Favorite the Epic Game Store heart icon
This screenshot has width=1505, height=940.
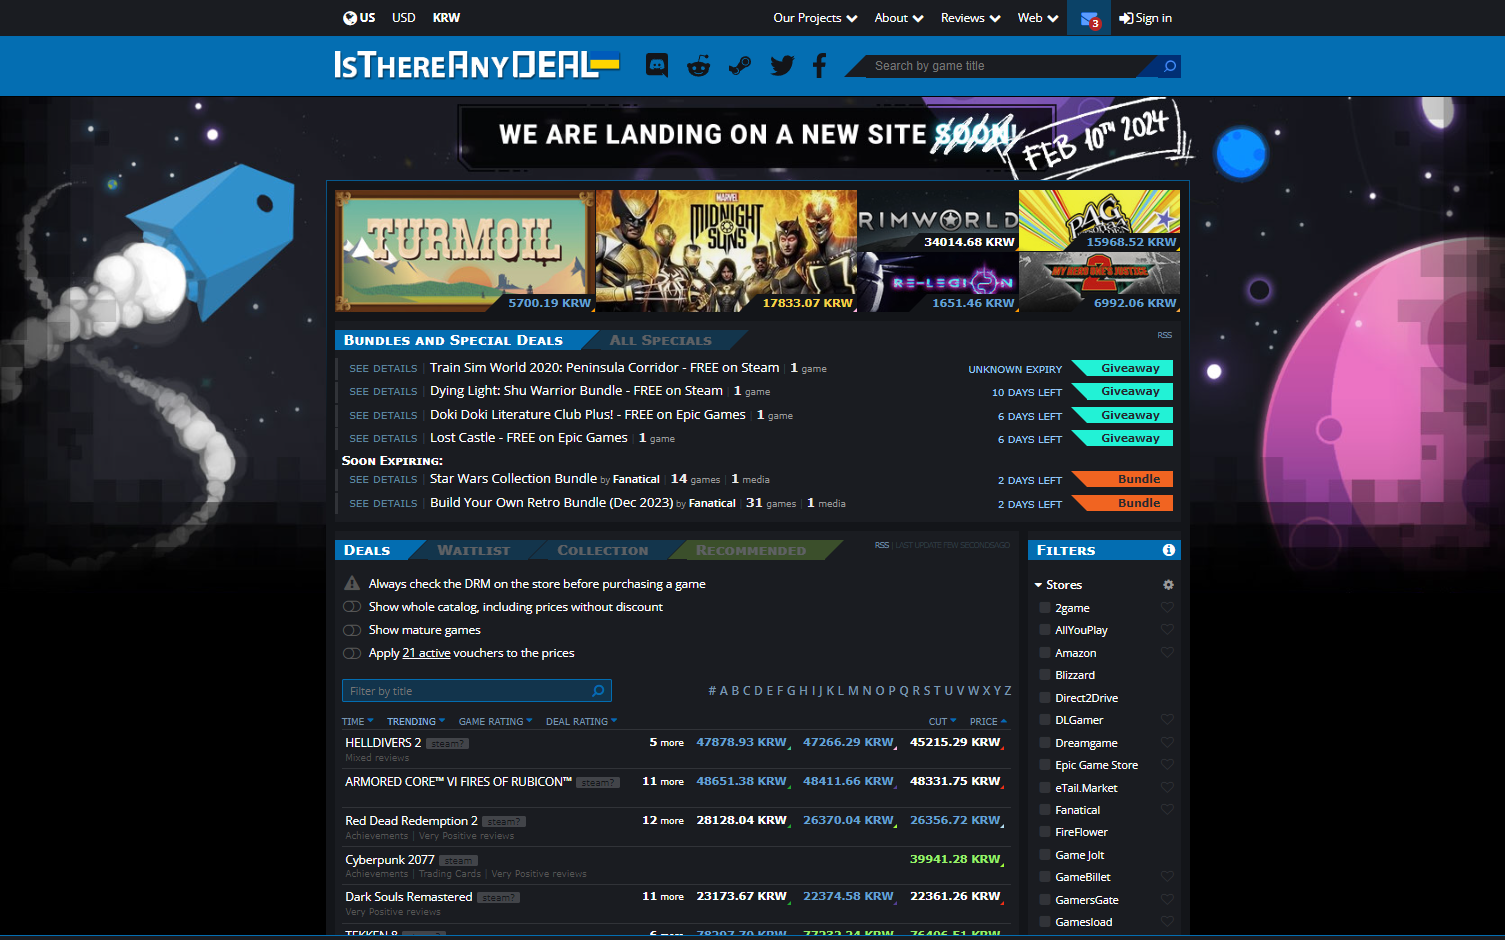tap(1167, 765)
